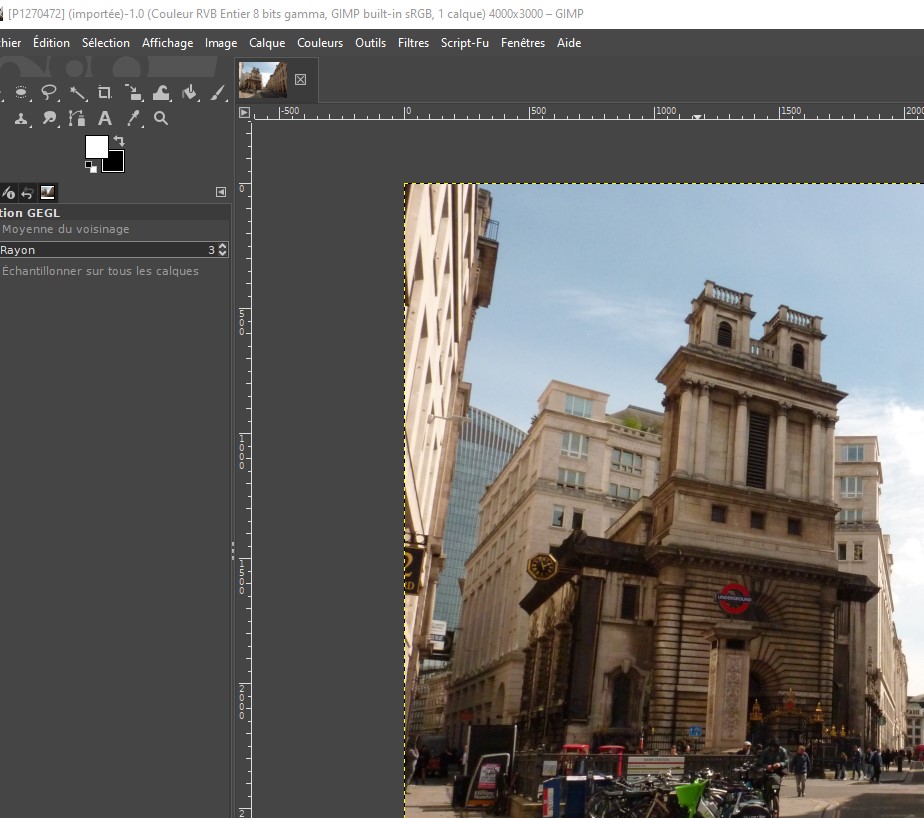Viewport: 924px width, 818px height.
Task: Open the Filtres menu
Action: point(413,43)
